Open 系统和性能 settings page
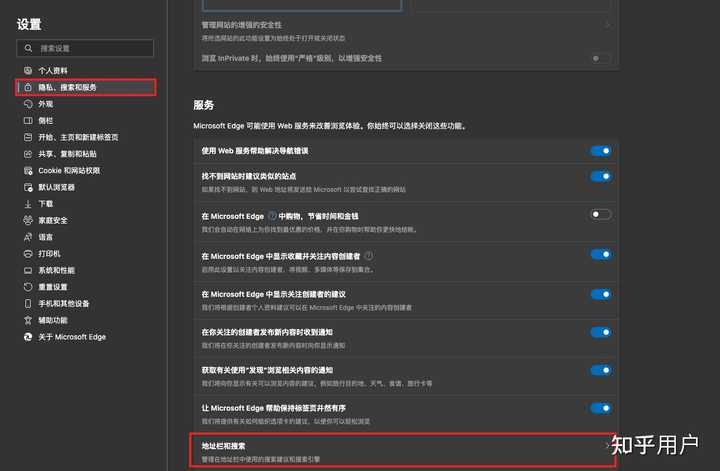Screen dimensions: 720x471 56,270
